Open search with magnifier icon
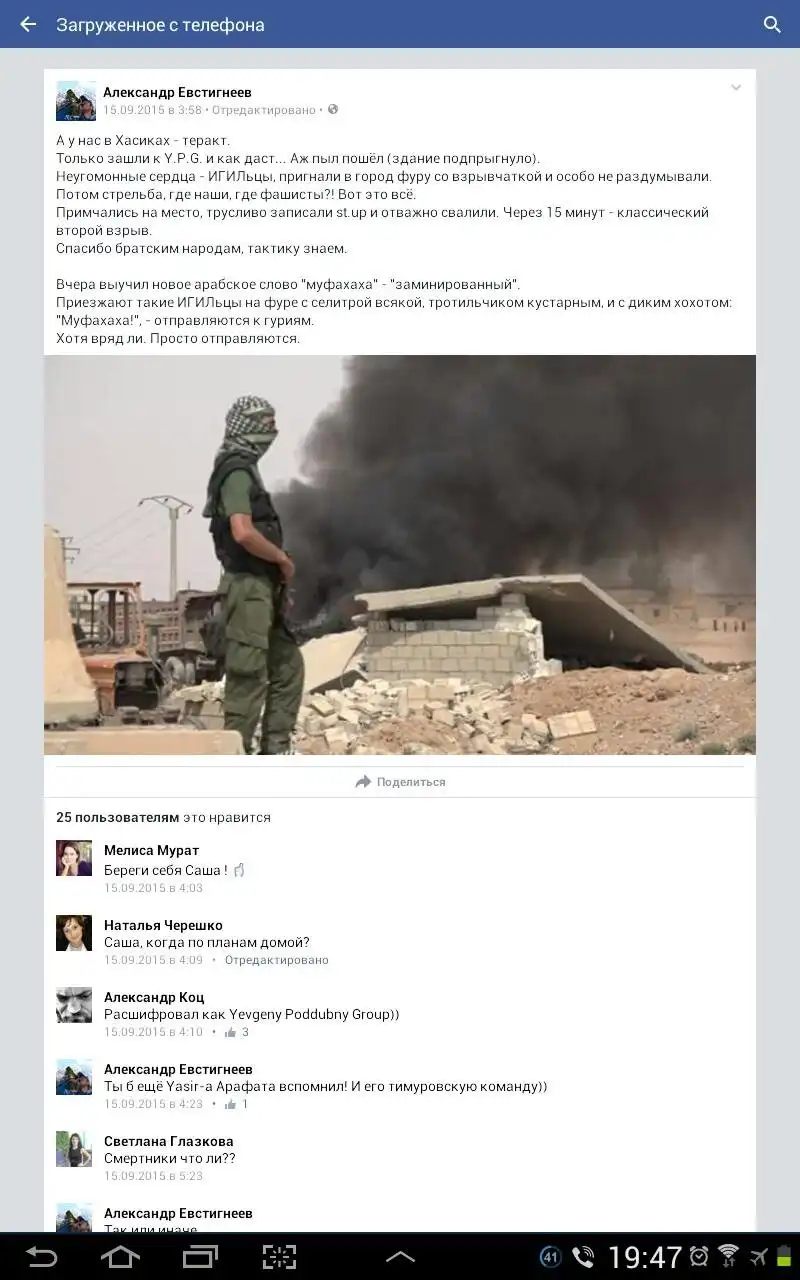This screenshot has height=1280, width=800. pos(772,25)
